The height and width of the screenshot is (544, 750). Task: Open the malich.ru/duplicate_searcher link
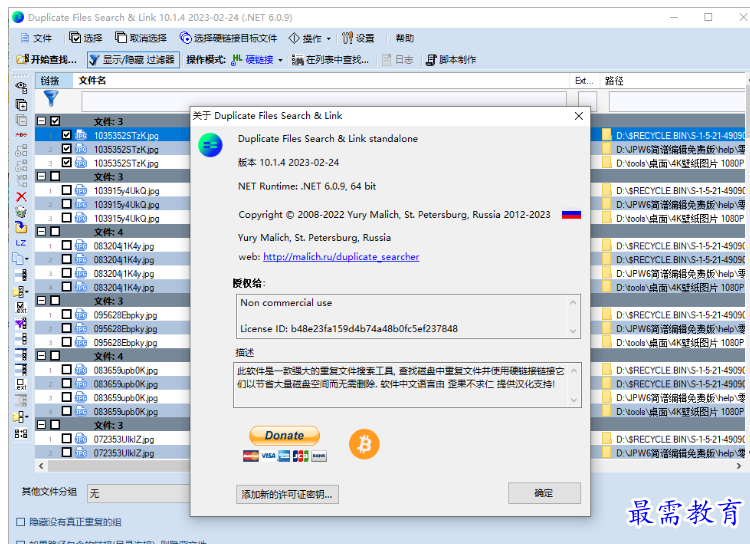tap(341, 257)
